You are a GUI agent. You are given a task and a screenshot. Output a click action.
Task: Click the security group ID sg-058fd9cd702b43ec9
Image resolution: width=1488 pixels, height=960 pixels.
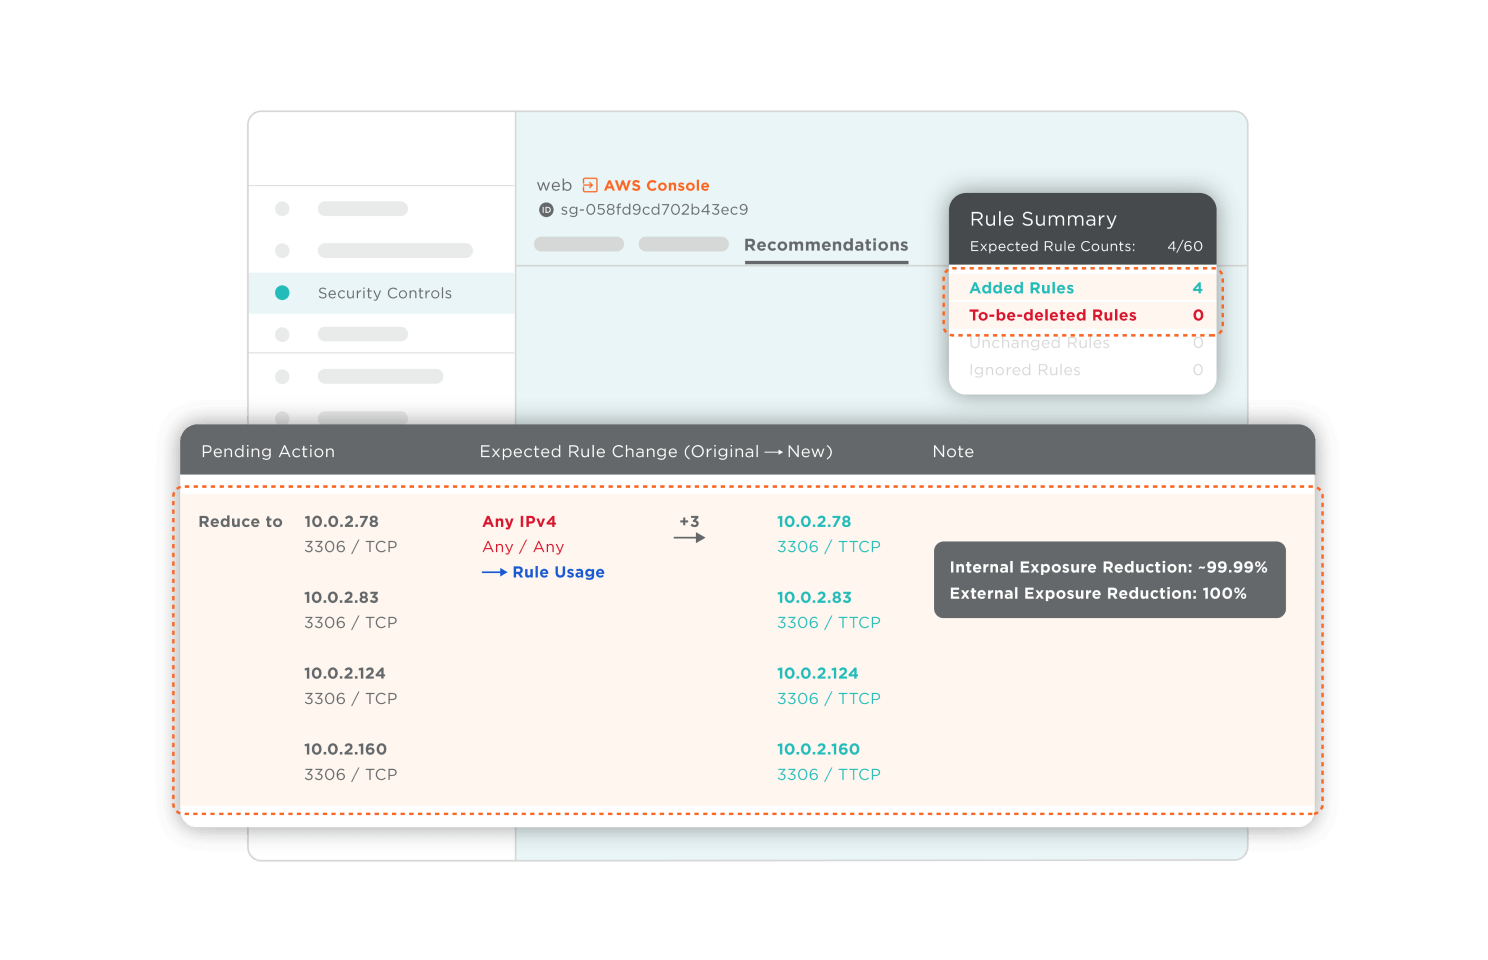click(x=654, y=210)
